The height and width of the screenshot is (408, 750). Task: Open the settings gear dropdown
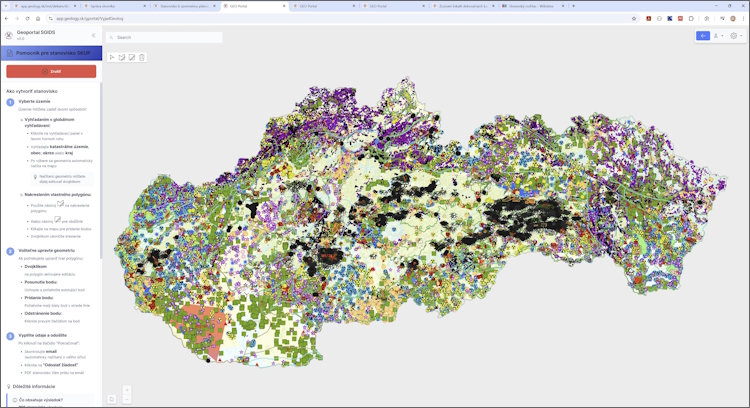[x=735, y=36]
